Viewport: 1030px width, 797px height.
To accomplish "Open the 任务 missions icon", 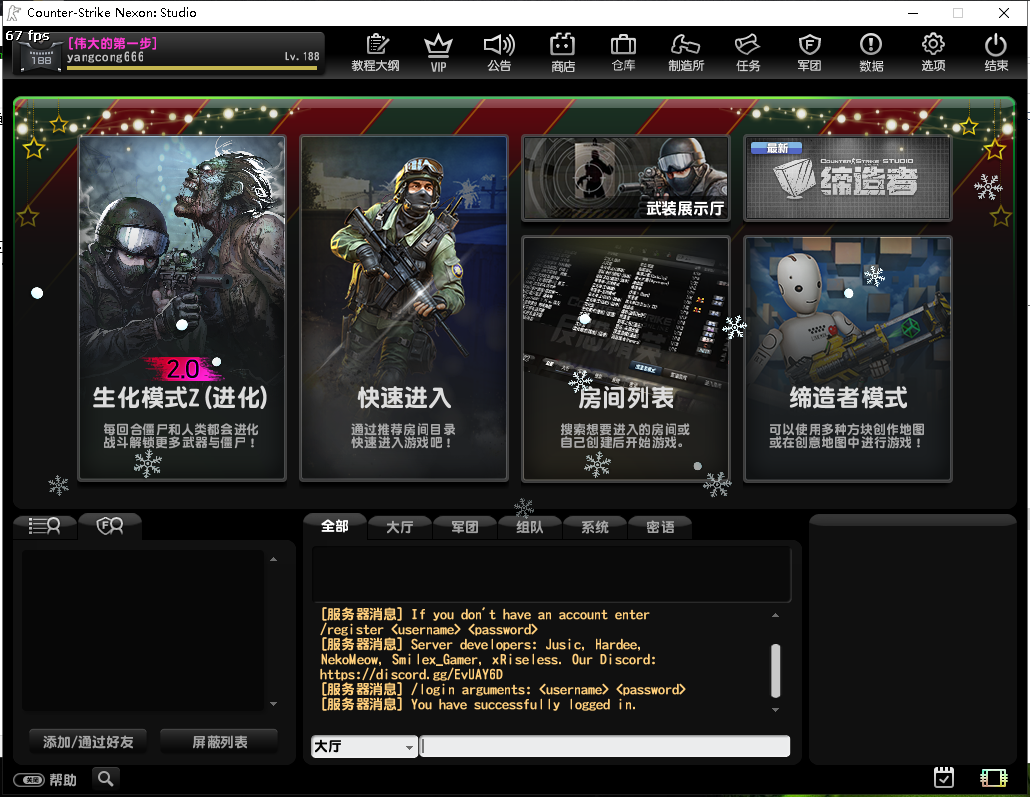I will 748,53.
